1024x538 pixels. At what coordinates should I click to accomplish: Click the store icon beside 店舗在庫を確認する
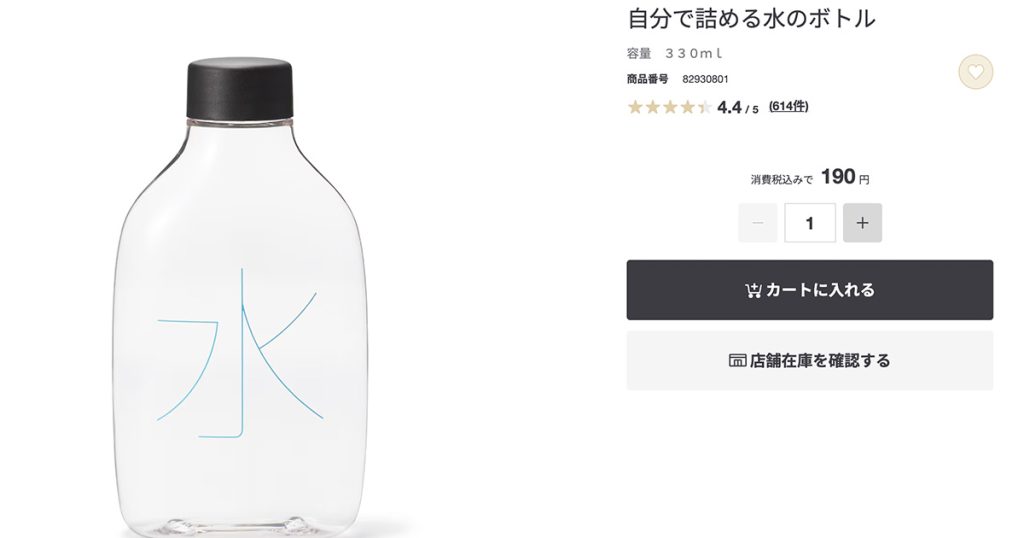[x=737, y=360]
